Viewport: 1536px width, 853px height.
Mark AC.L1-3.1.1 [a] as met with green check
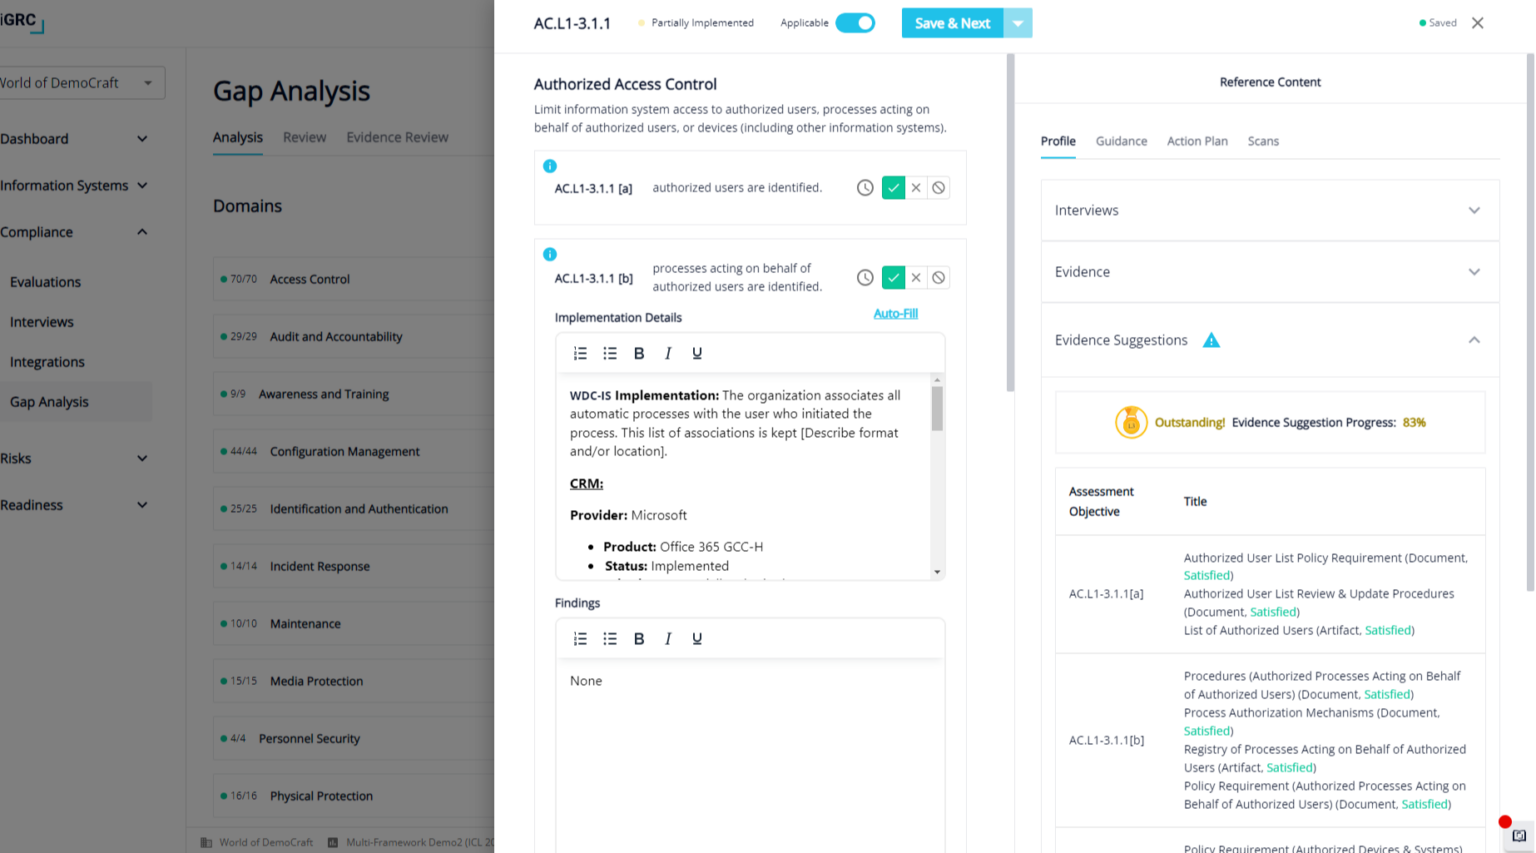coord(893,188)
